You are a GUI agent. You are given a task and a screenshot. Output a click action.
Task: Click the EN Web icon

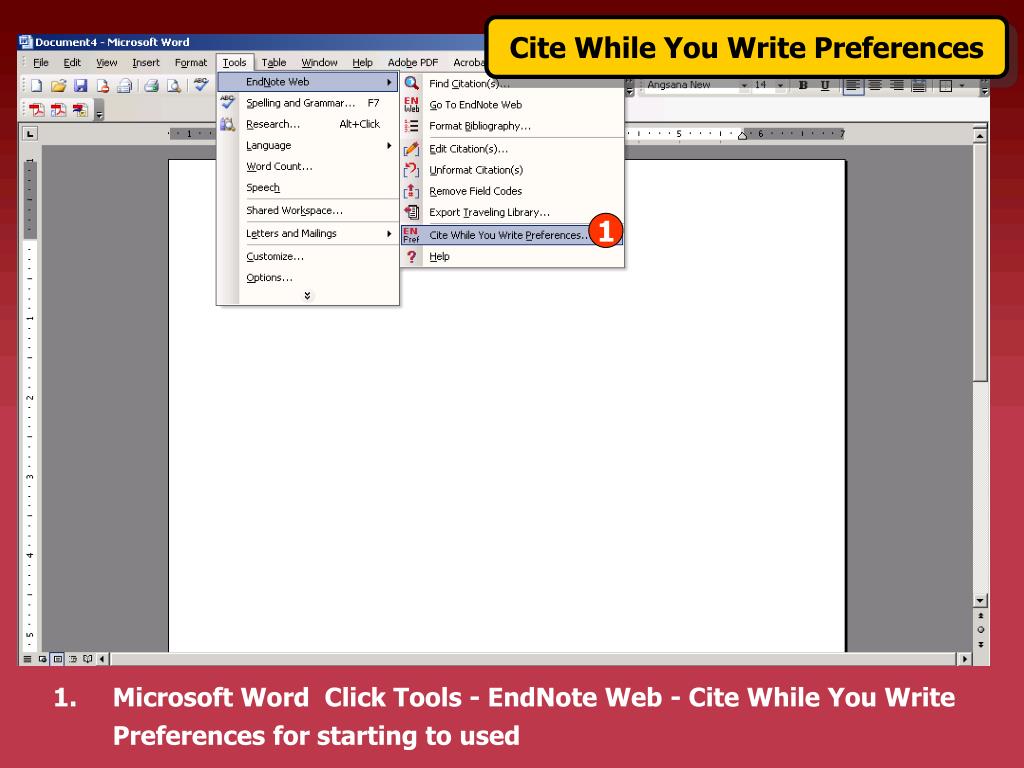point(411,104)
